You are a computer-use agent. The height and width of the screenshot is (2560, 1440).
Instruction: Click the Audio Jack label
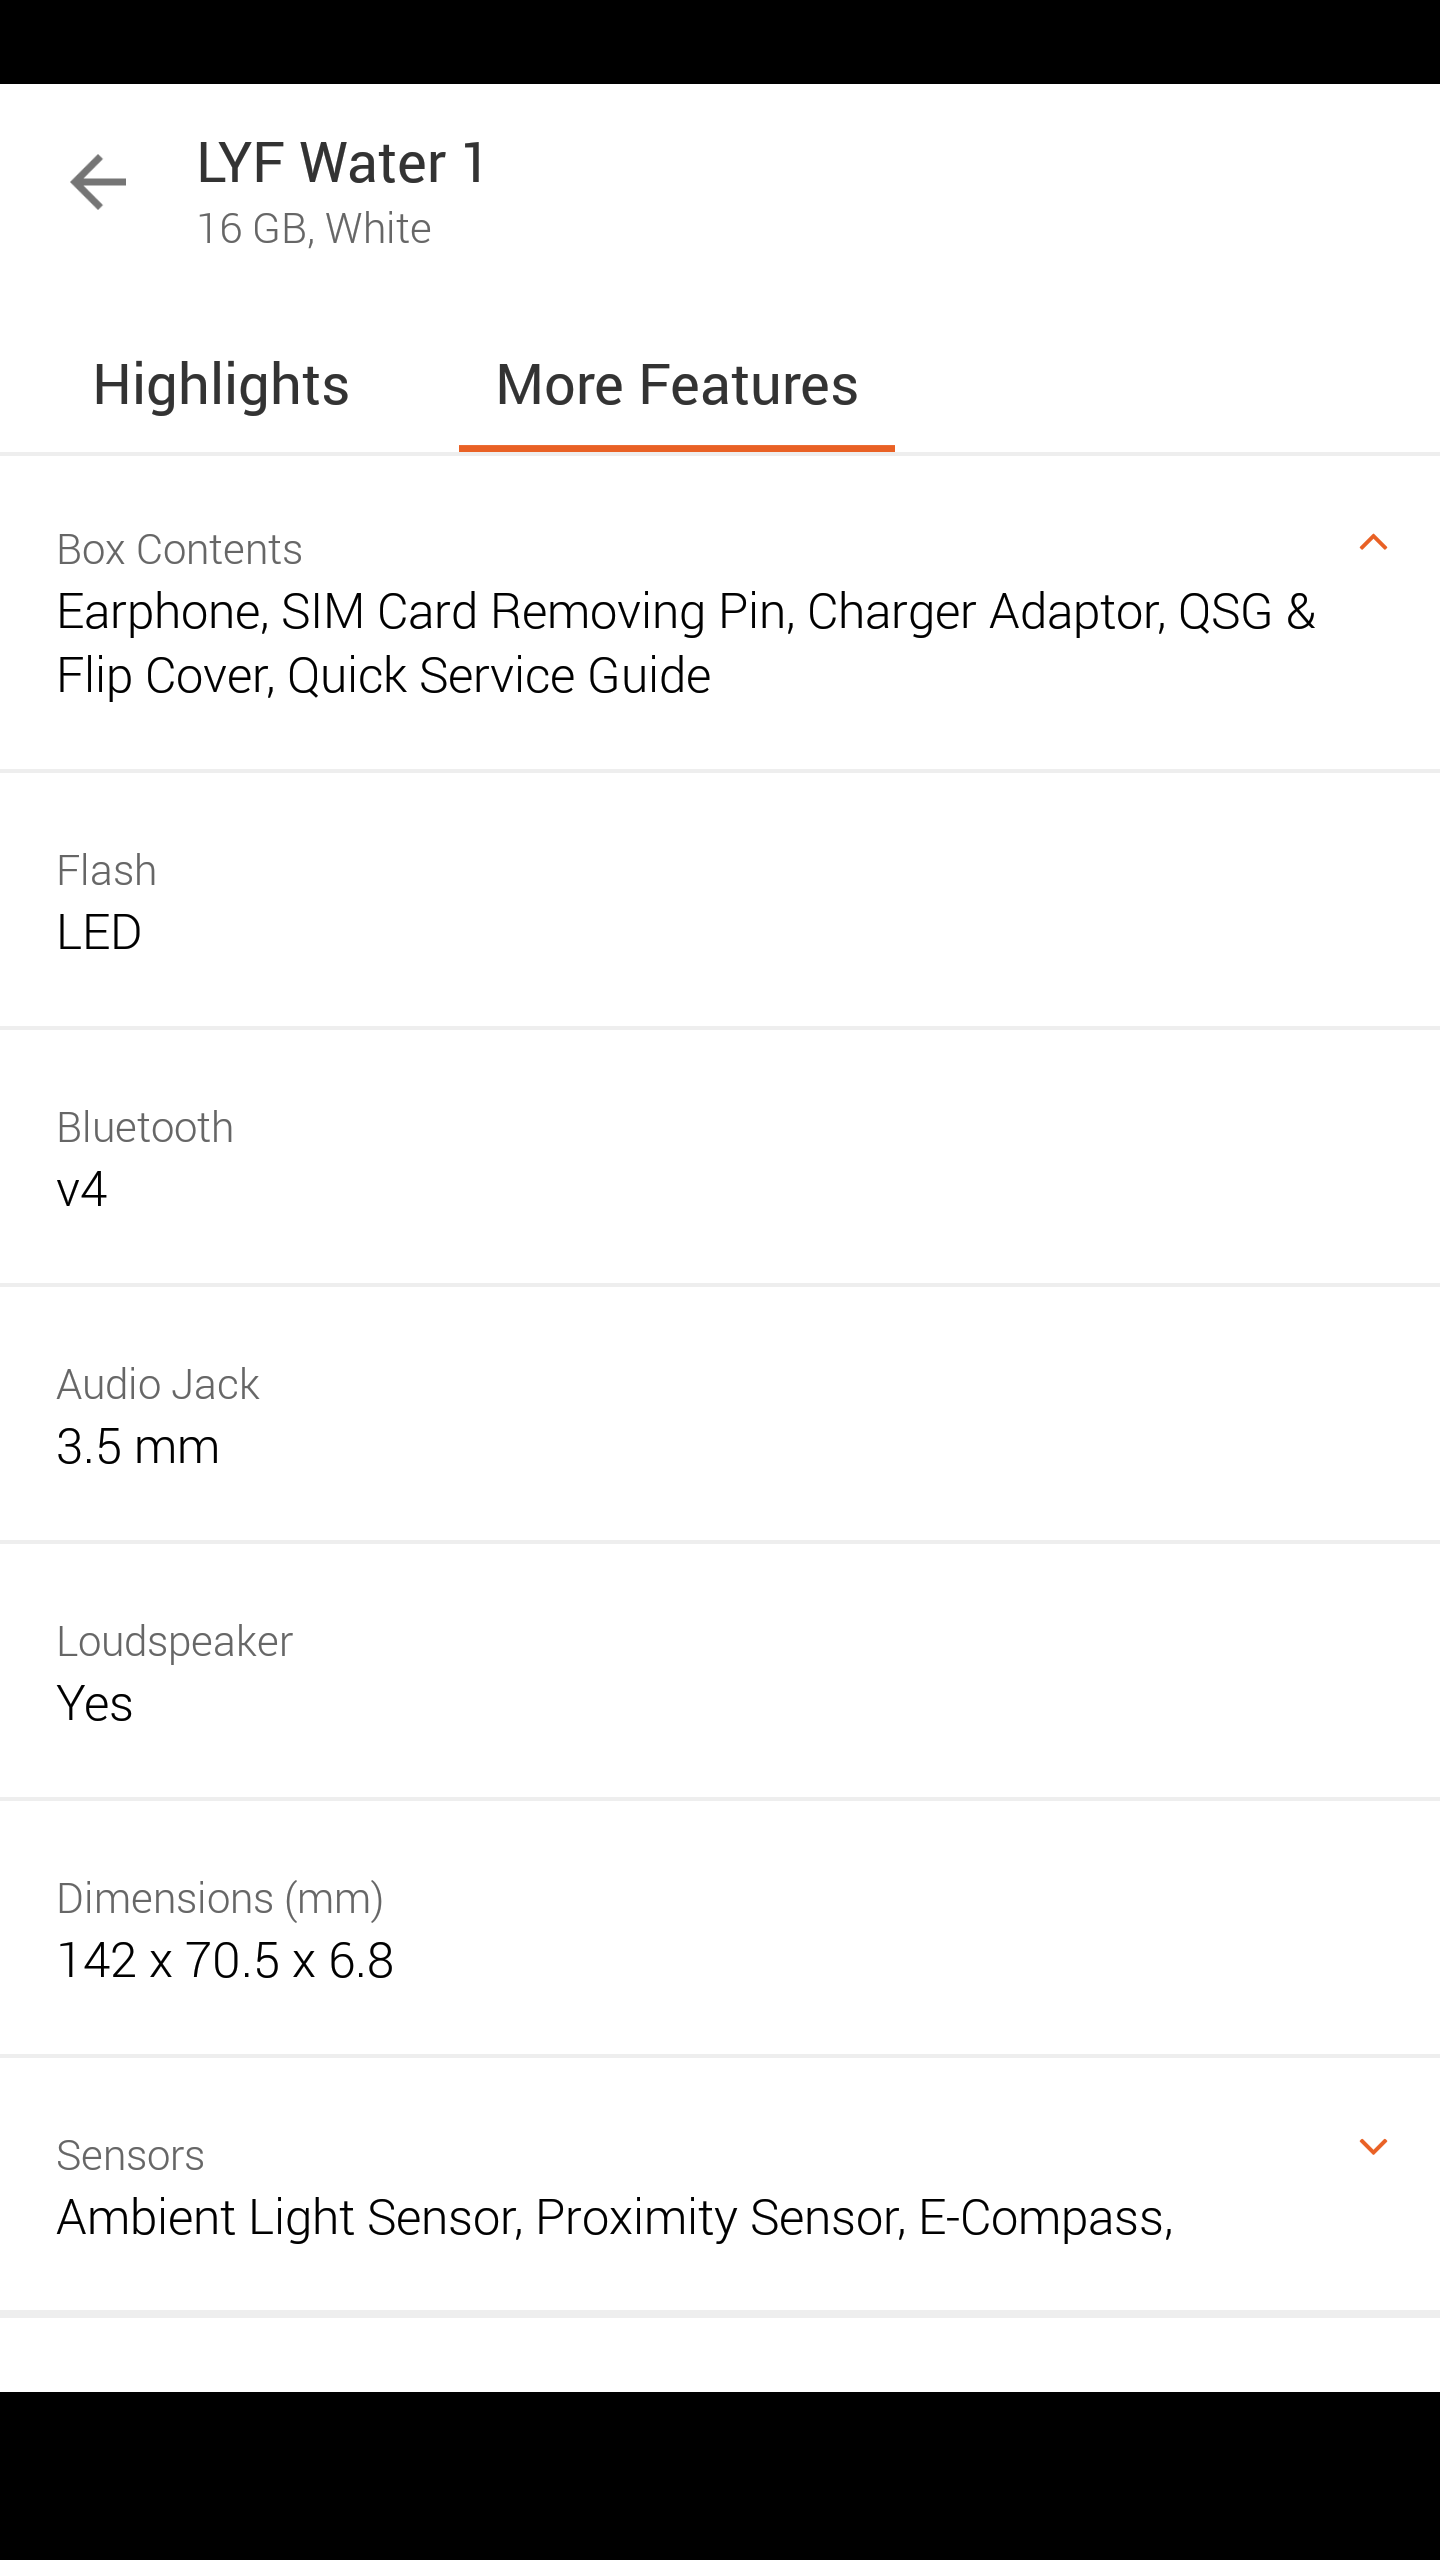pos(158,1385)
